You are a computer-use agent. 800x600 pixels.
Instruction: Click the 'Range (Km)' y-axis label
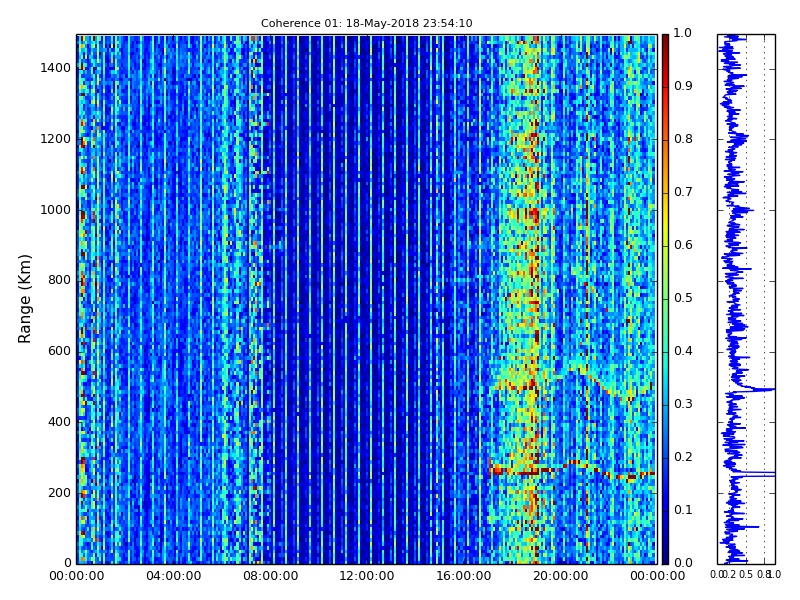tap(24, 299)
